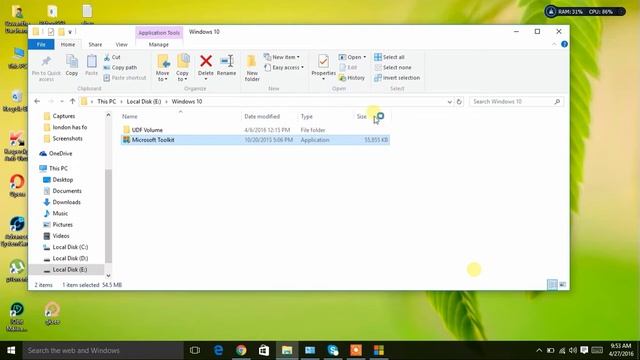The image size is (640, 360).
Task: Open Easy access dropdown
Action: pyautogui.click(x=284, y=67)
